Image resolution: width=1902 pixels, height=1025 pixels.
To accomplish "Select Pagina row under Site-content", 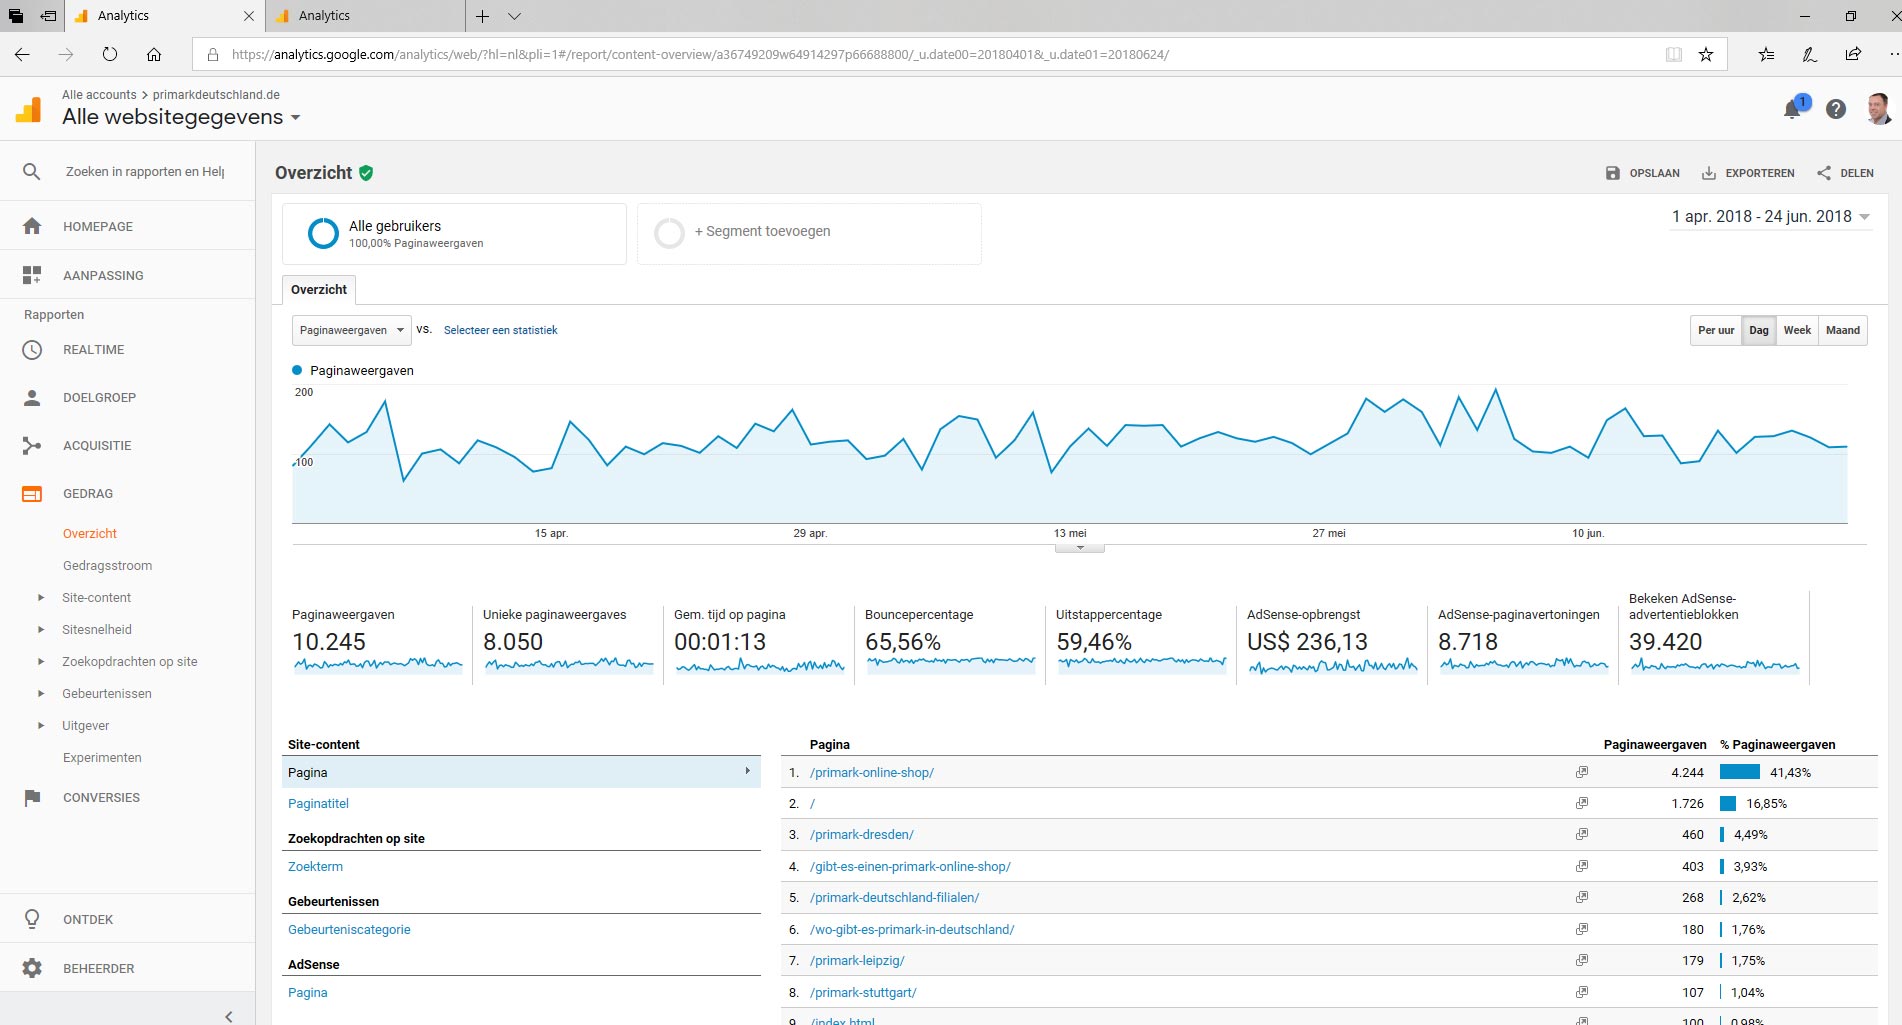I will [521, 772].
